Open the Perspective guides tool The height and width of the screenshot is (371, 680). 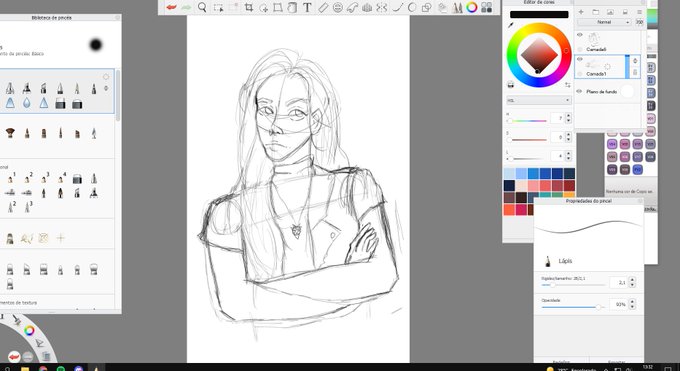coord(367,7)
